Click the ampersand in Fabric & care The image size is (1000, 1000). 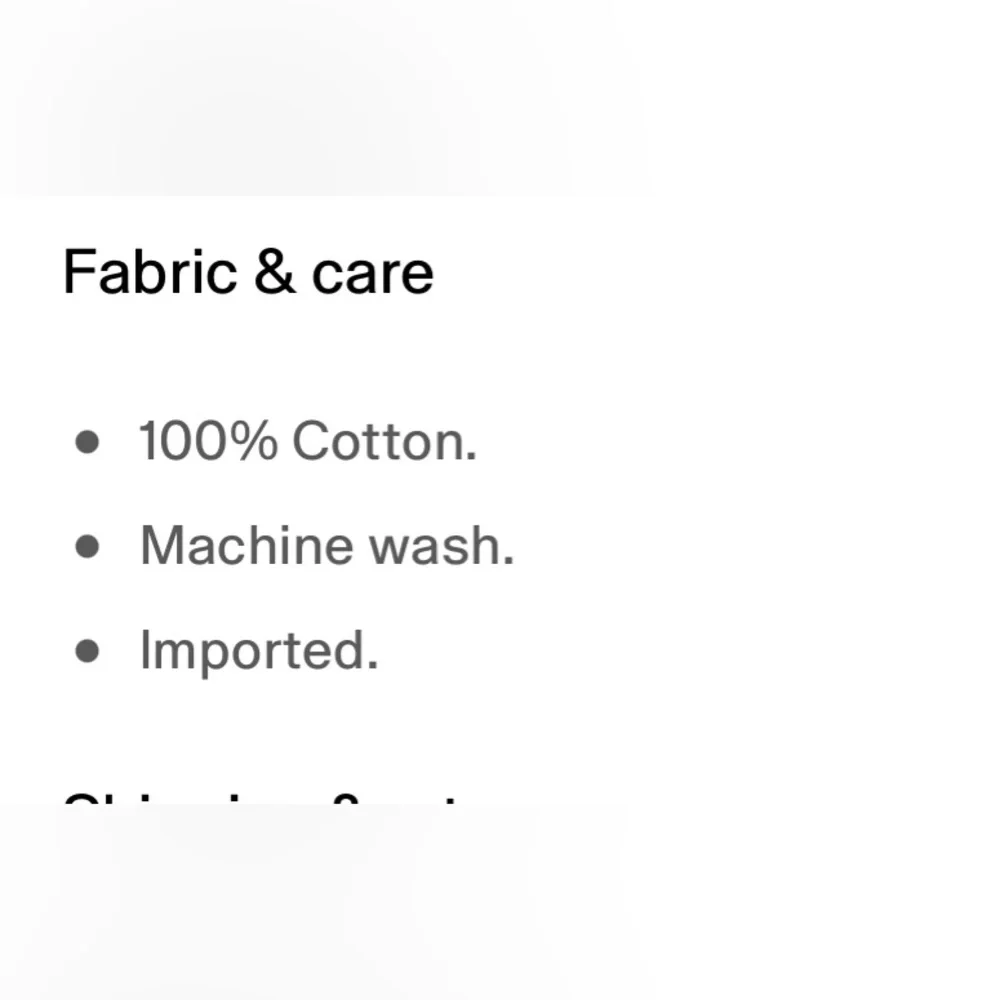point(275,272)
